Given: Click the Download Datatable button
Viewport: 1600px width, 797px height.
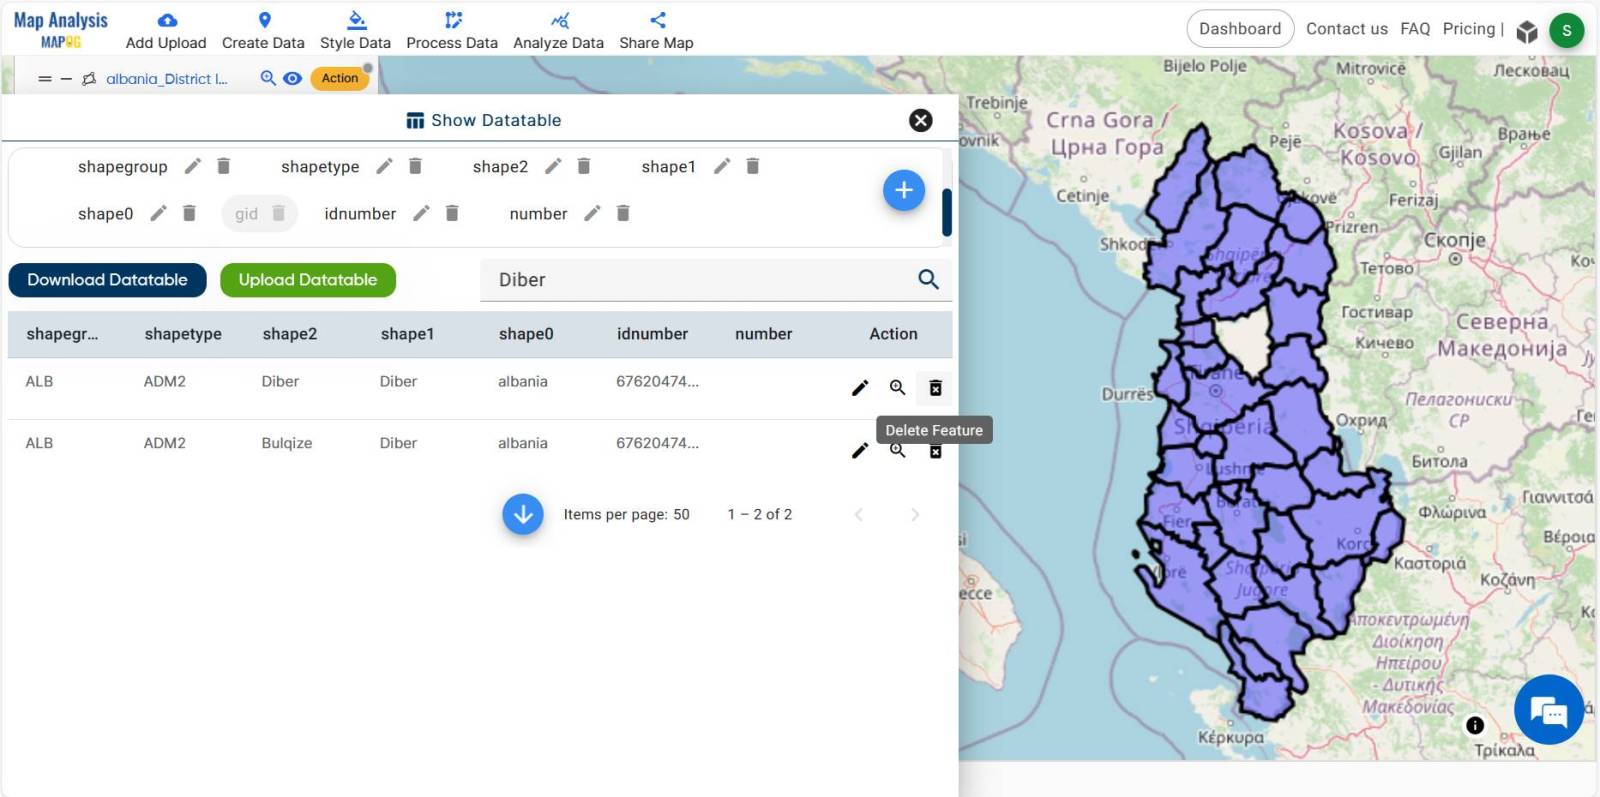Looking at the screenshot, I should [107, 280].
